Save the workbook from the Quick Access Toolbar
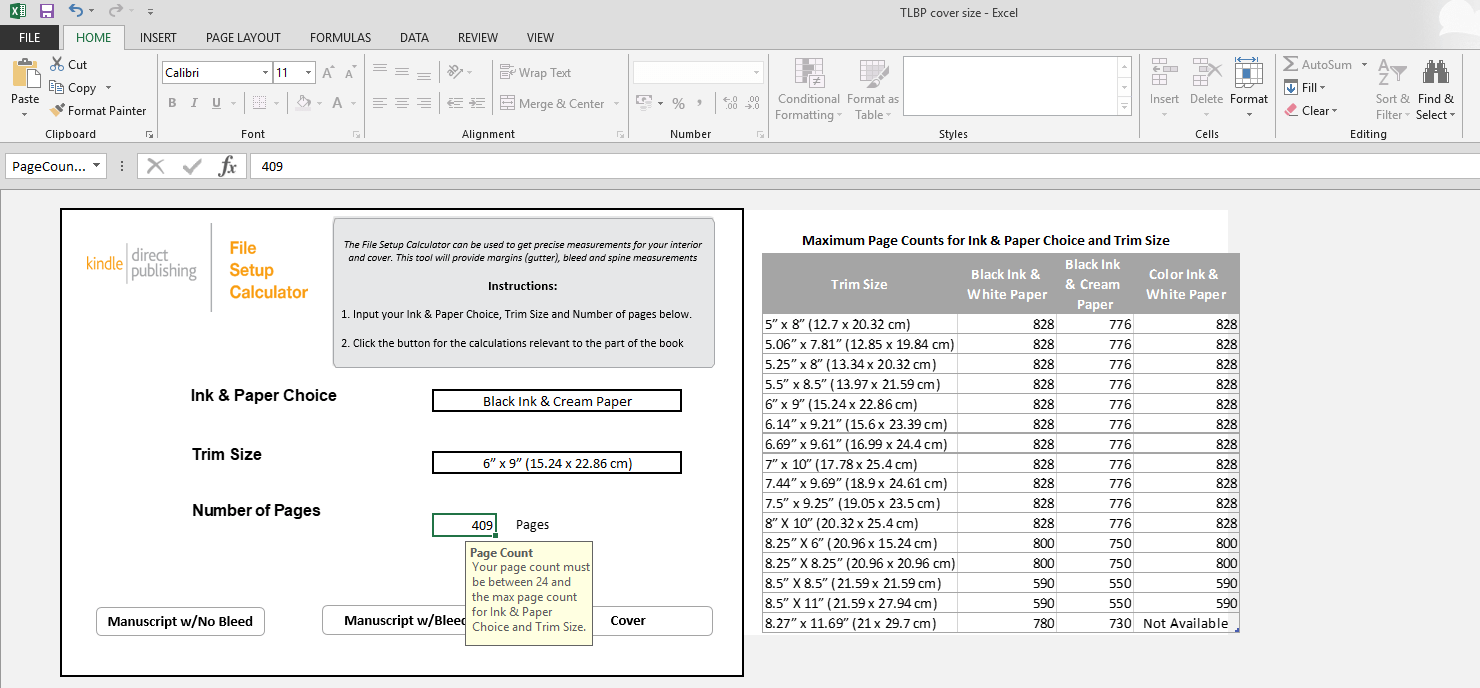This screenshot has height=688, width=1480. (x=47, y=11)
